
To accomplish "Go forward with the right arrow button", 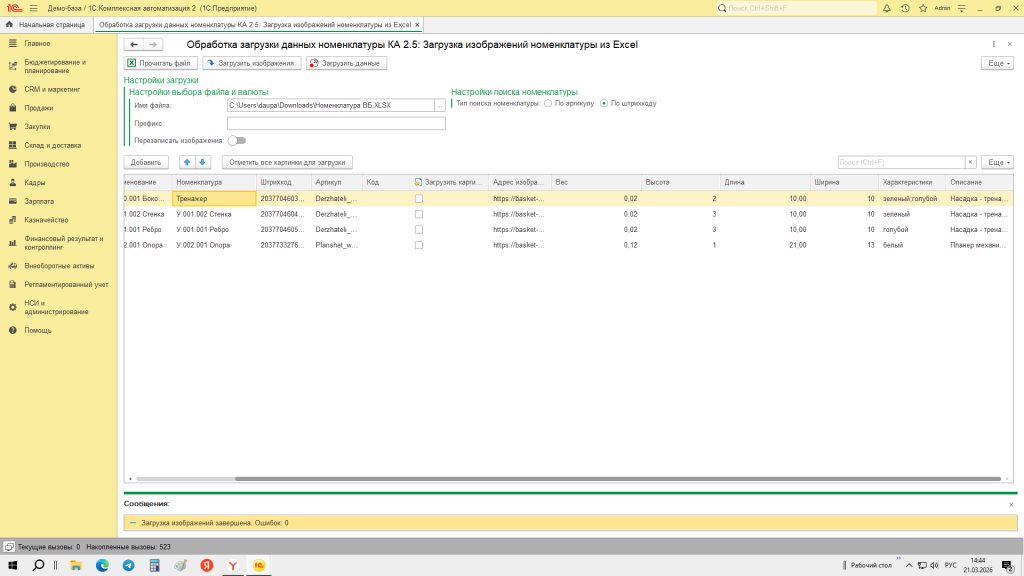I will tap(153, 44).
